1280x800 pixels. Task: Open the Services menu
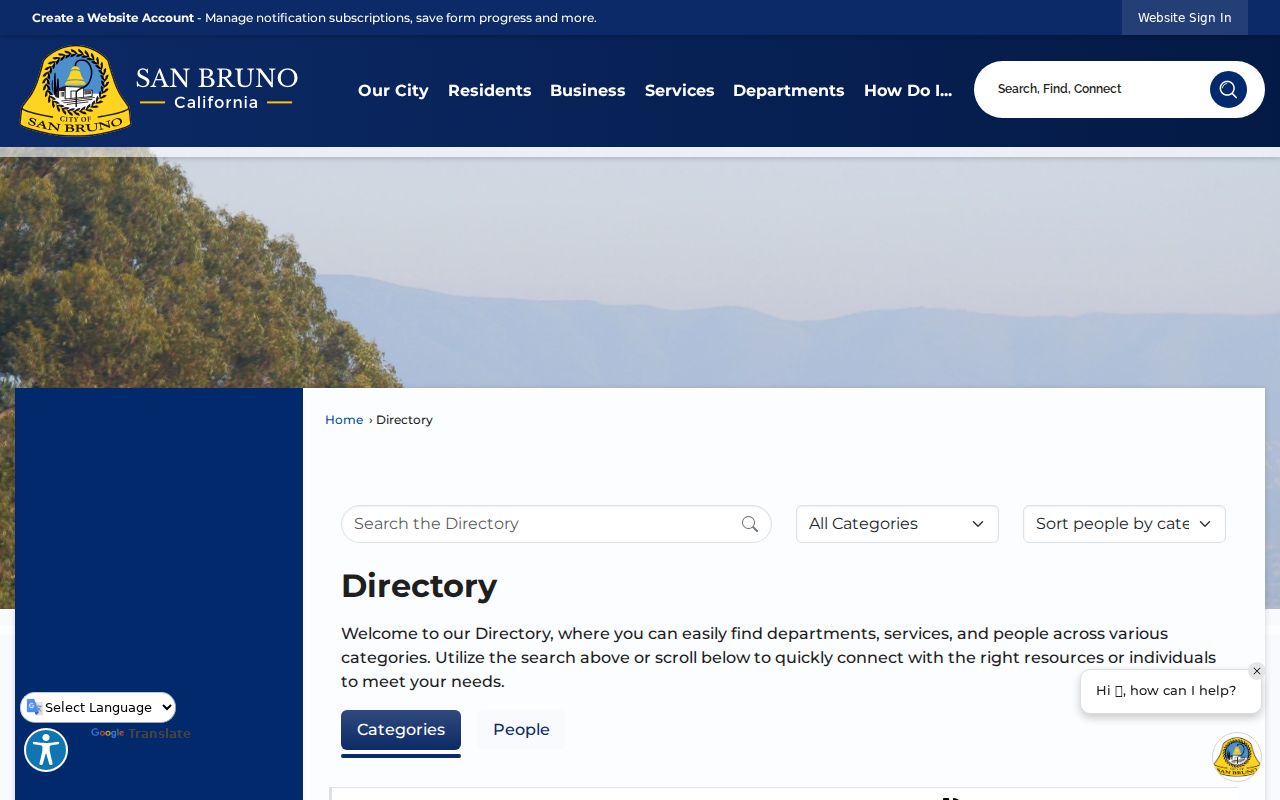coord(679,90)
